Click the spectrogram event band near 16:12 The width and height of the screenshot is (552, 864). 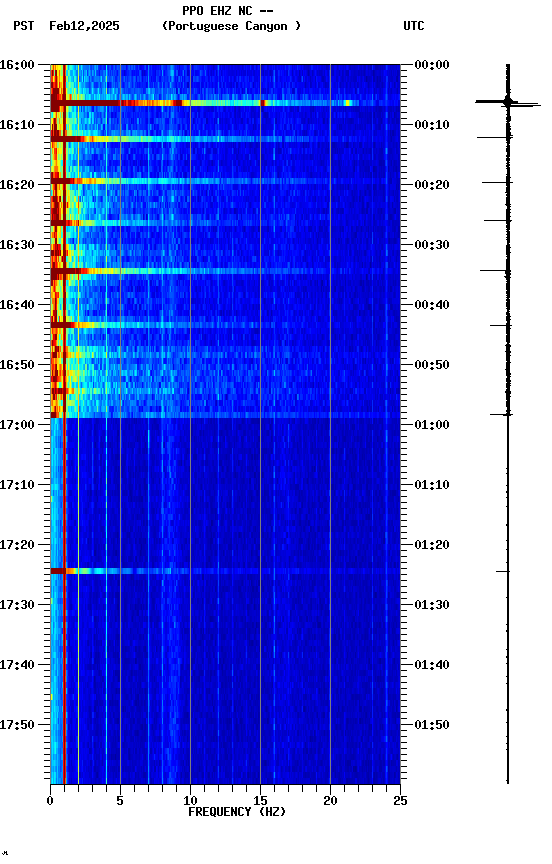(x=225, y=139)
